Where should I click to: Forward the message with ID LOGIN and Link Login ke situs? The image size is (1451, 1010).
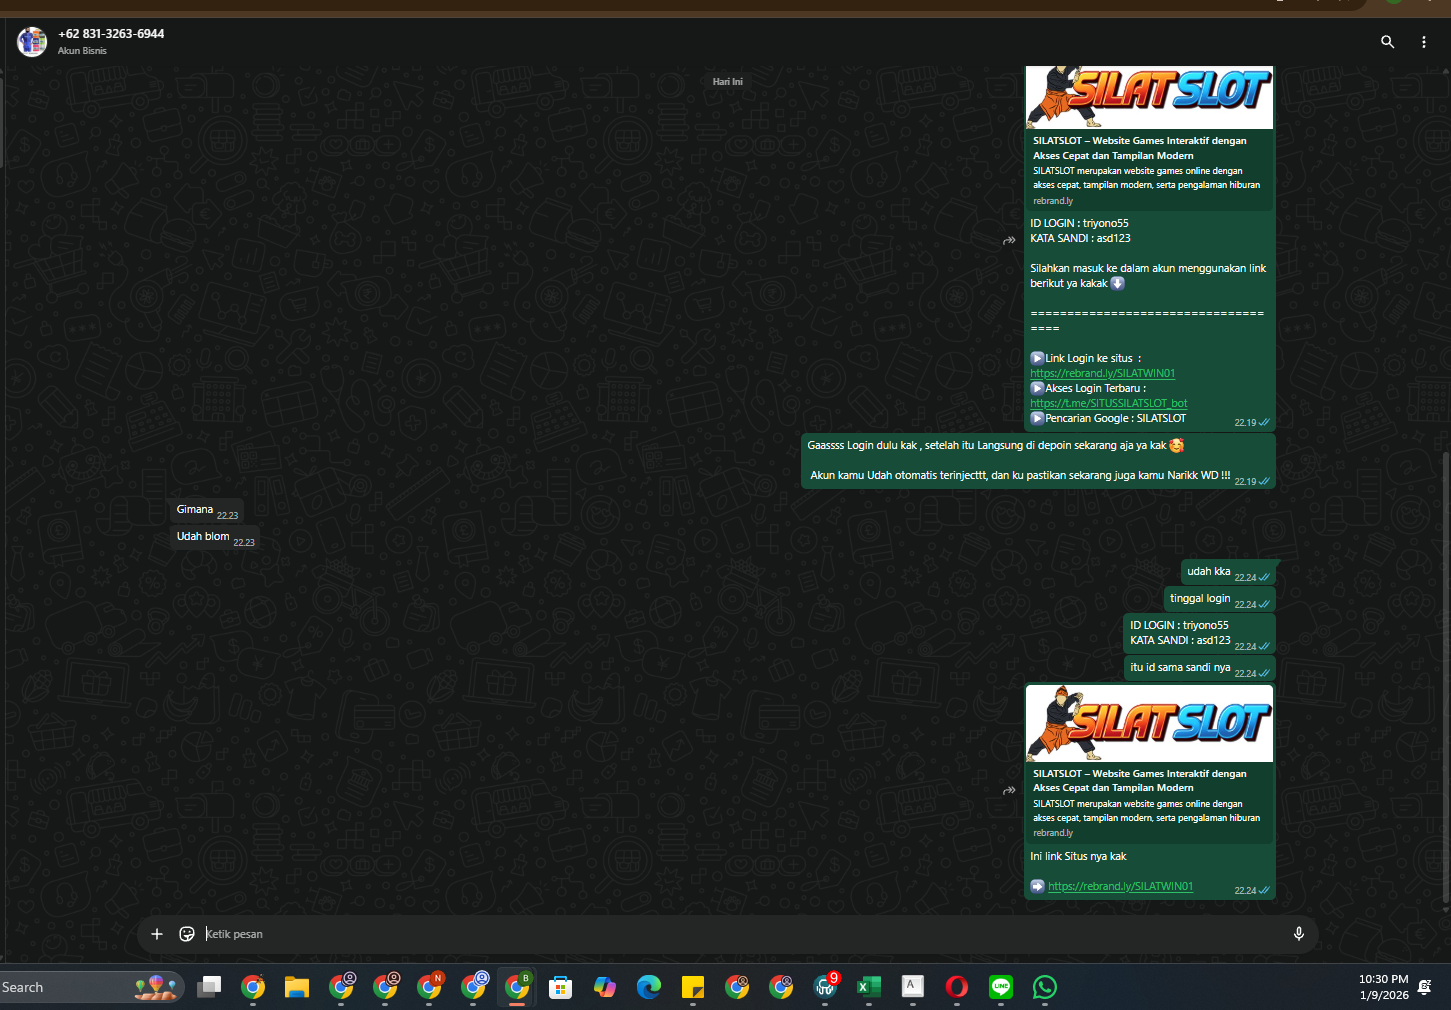[1009, 240]
